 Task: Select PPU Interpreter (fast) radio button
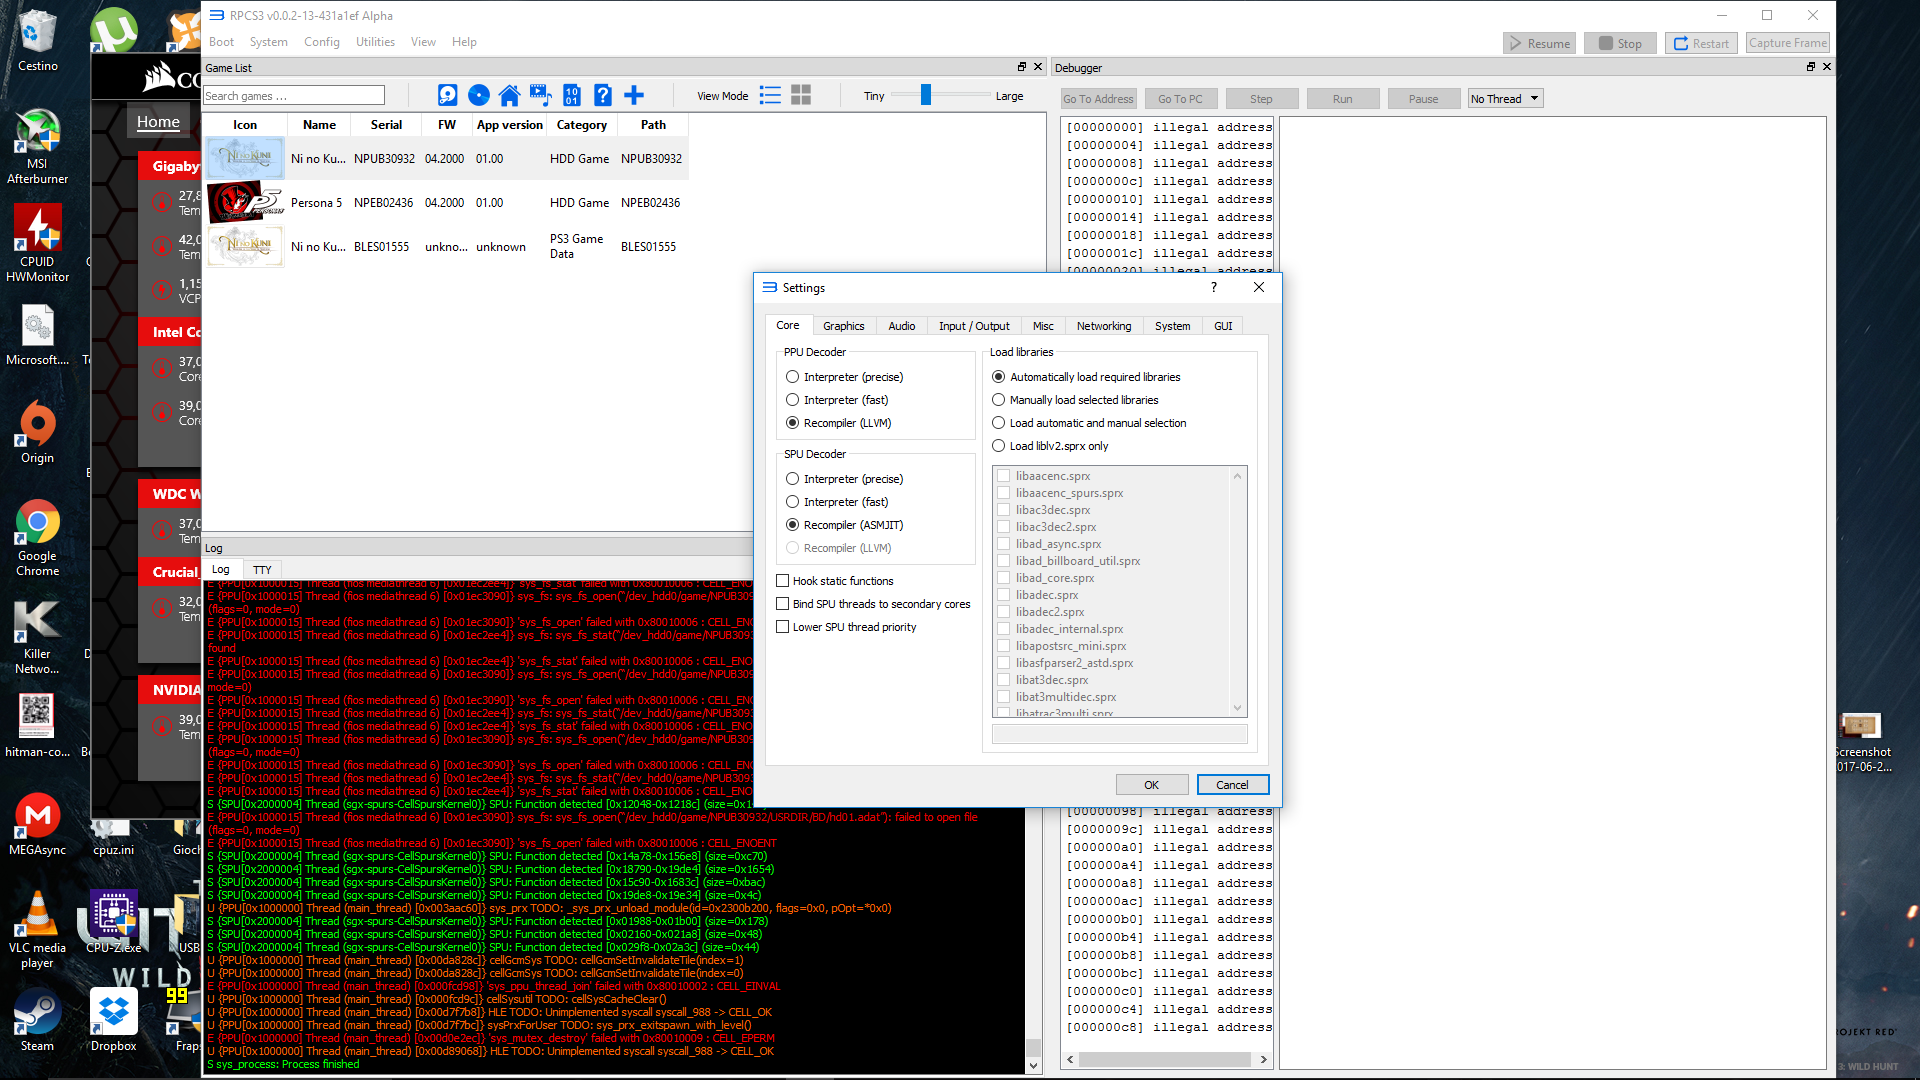pos(793,400)
